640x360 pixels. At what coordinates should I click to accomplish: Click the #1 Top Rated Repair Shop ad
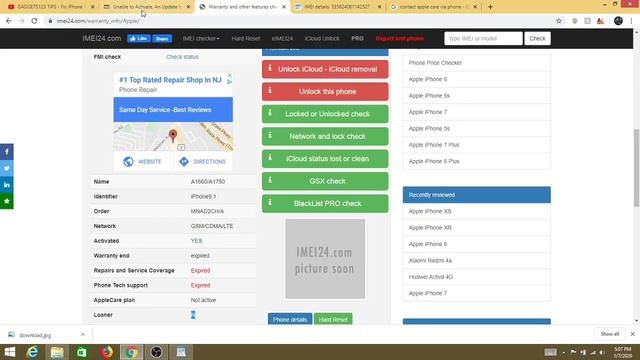pos(170,80)
